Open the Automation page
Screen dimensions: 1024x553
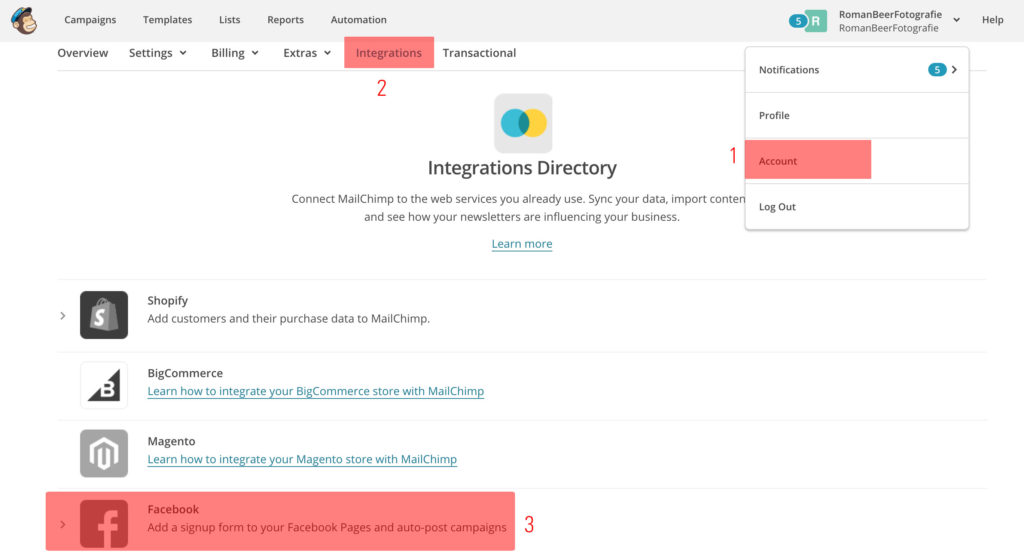[x=359, y=20]
